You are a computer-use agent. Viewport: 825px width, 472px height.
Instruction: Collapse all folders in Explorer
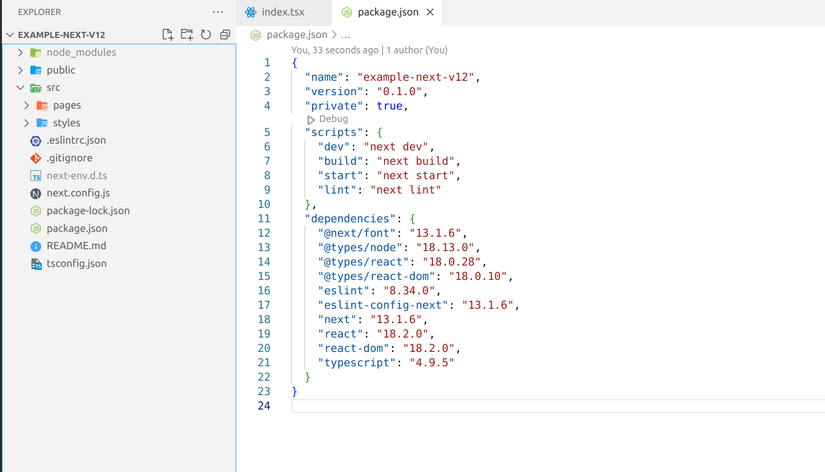point(225,35)
